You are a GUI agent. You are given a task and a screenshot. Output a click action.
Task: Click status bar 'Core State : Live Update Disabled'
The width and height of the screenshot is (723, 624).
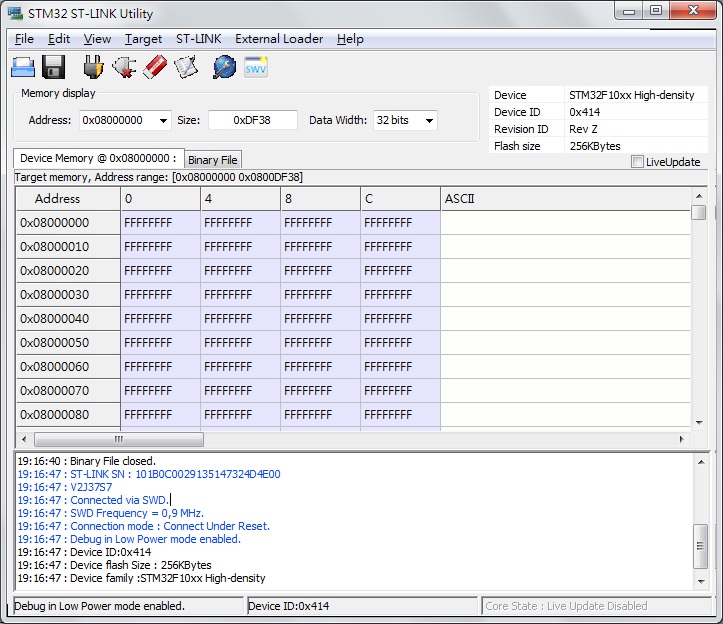[596, 606]
